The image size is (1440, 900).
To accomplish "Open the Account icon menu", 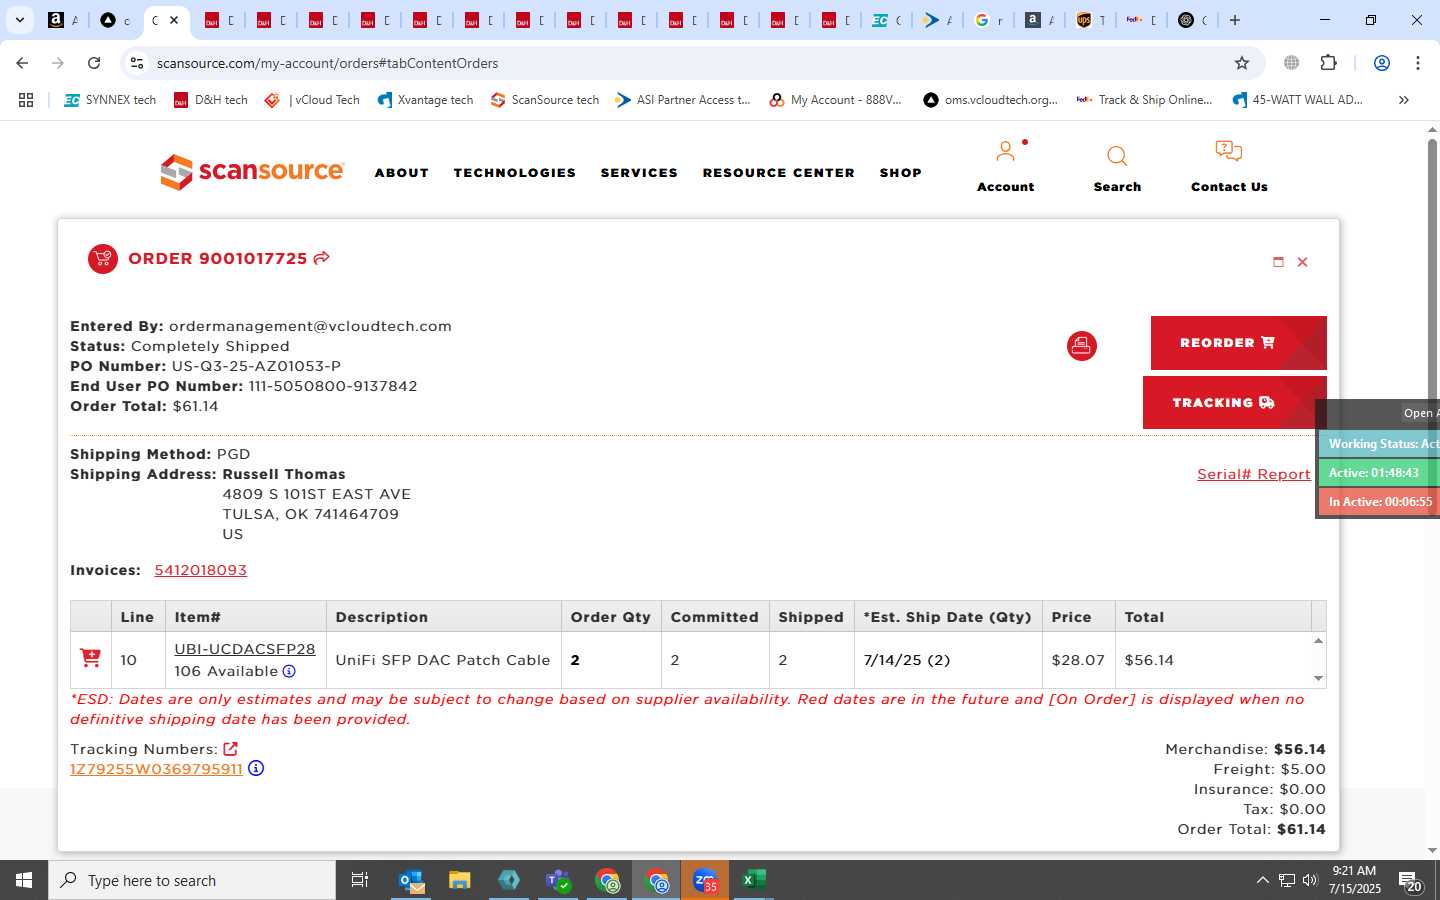I will pyautogui.click(x=1005, y=152).
